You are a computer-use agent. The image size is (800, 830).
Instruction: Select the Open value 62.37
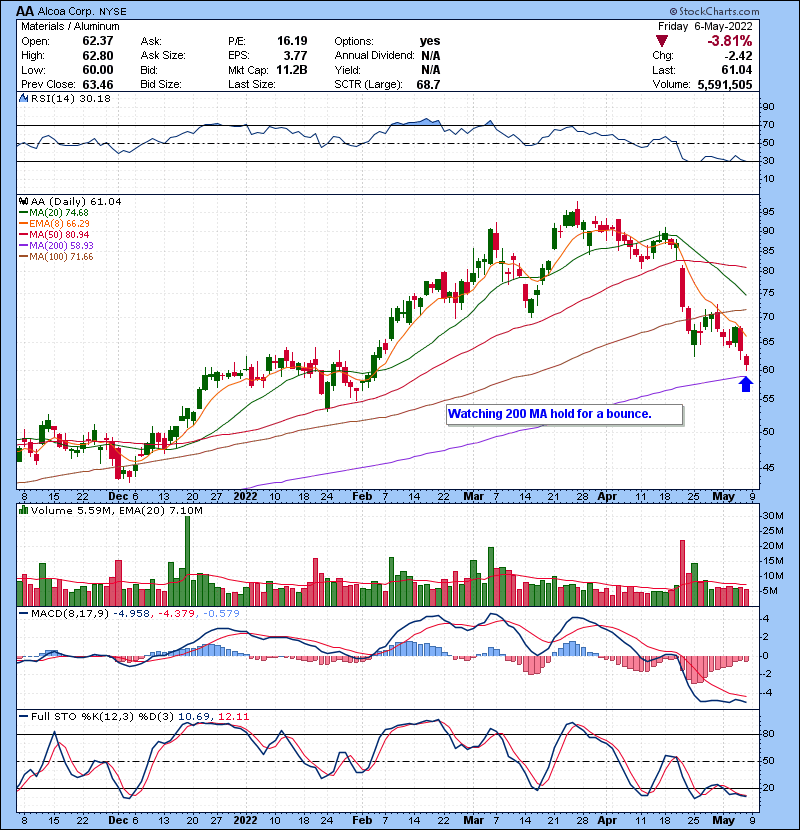(98, 41)
